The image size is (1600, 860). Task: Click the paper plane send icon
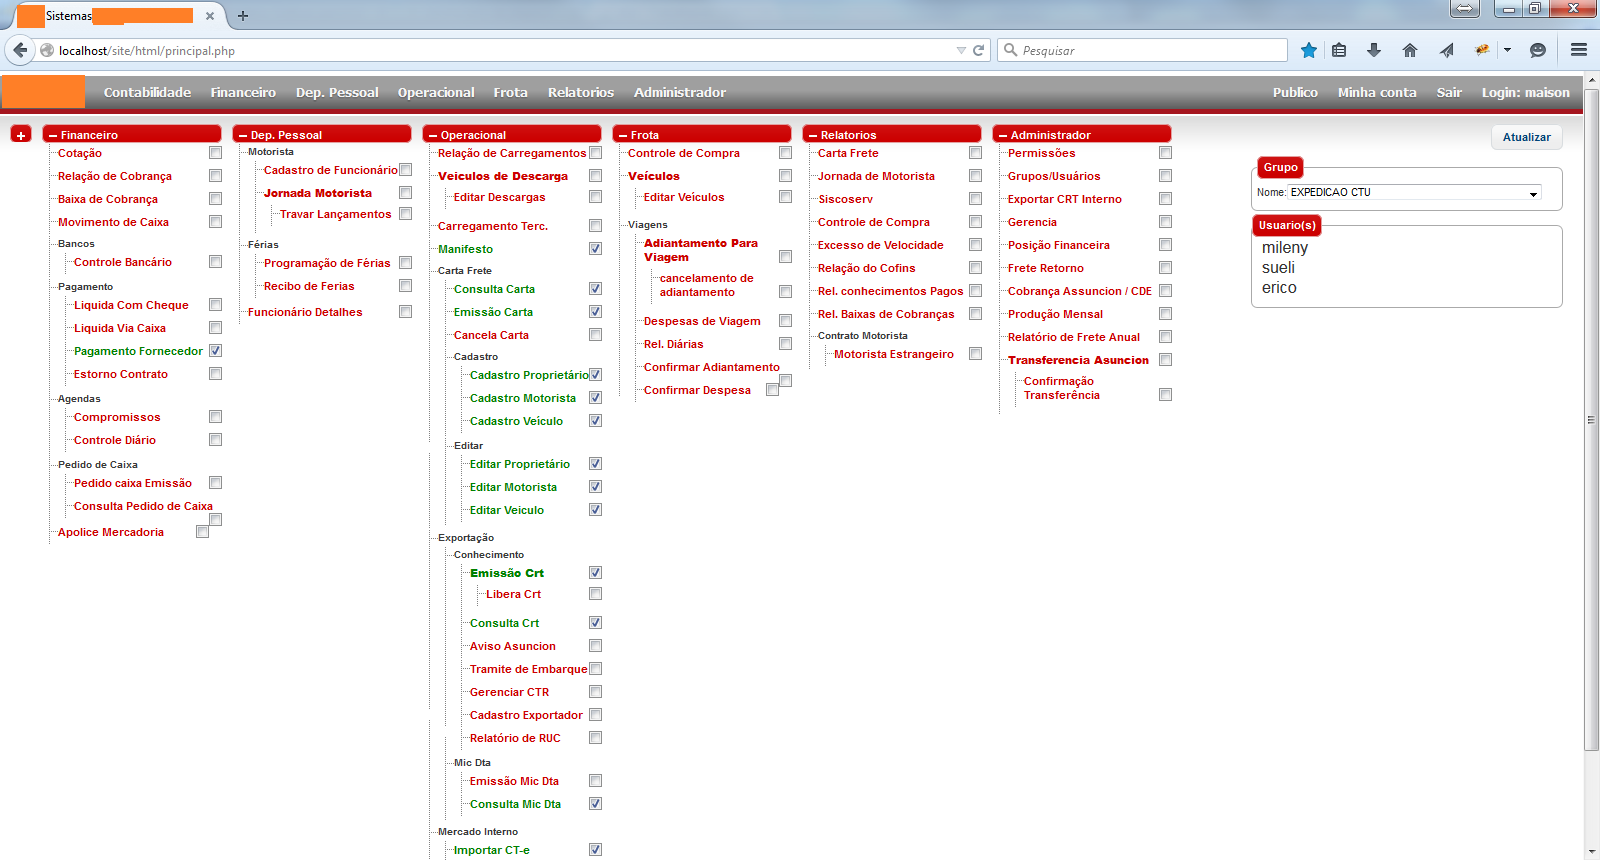coord(1446,50)
